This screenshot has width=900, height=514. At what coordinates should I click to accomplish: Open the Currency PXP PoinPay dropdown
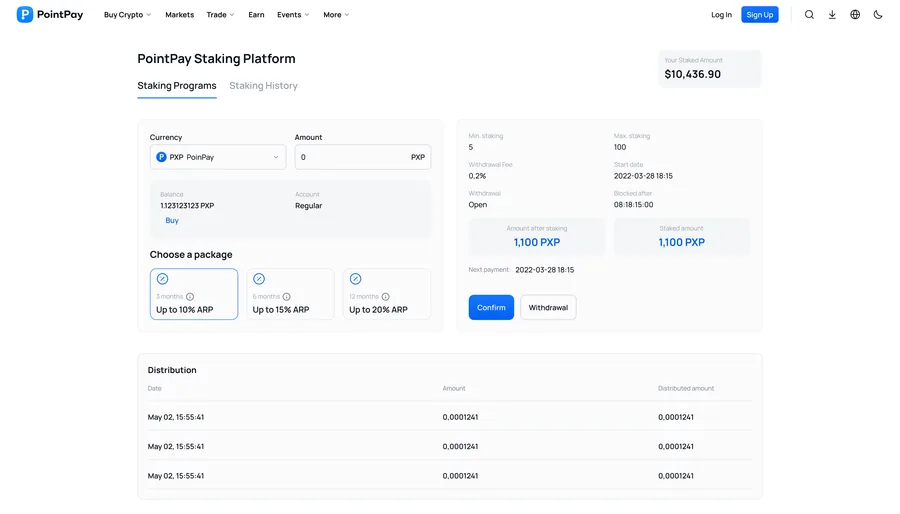pyautogui.click(x=218, y=157)
